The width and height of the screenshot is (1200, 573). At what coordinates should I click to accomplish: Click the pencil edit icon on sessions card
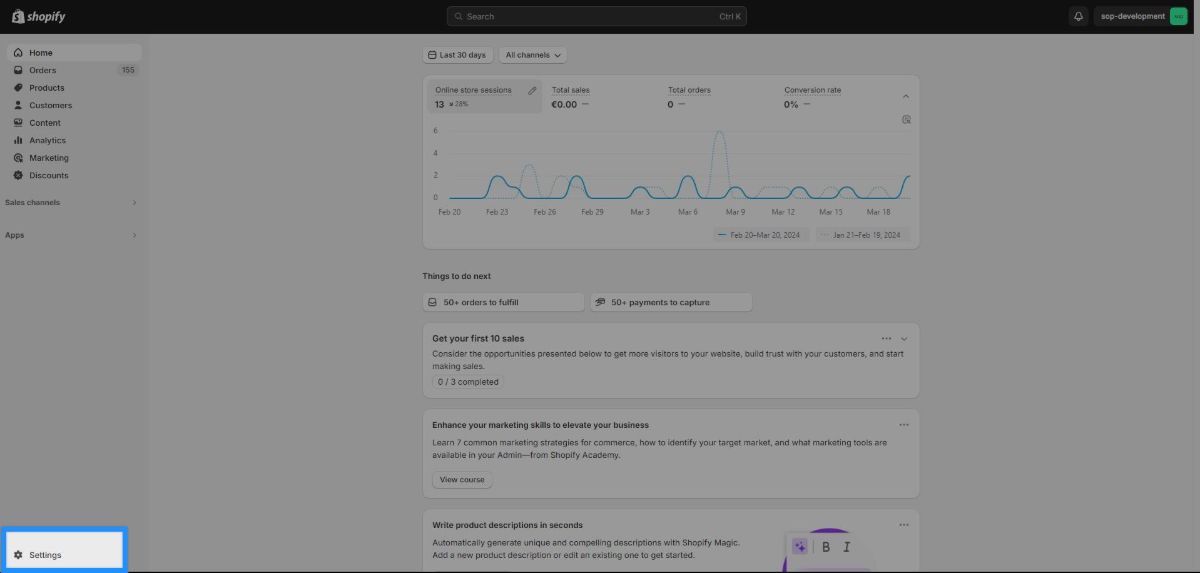pyautogui.click(x=532, y=90)
